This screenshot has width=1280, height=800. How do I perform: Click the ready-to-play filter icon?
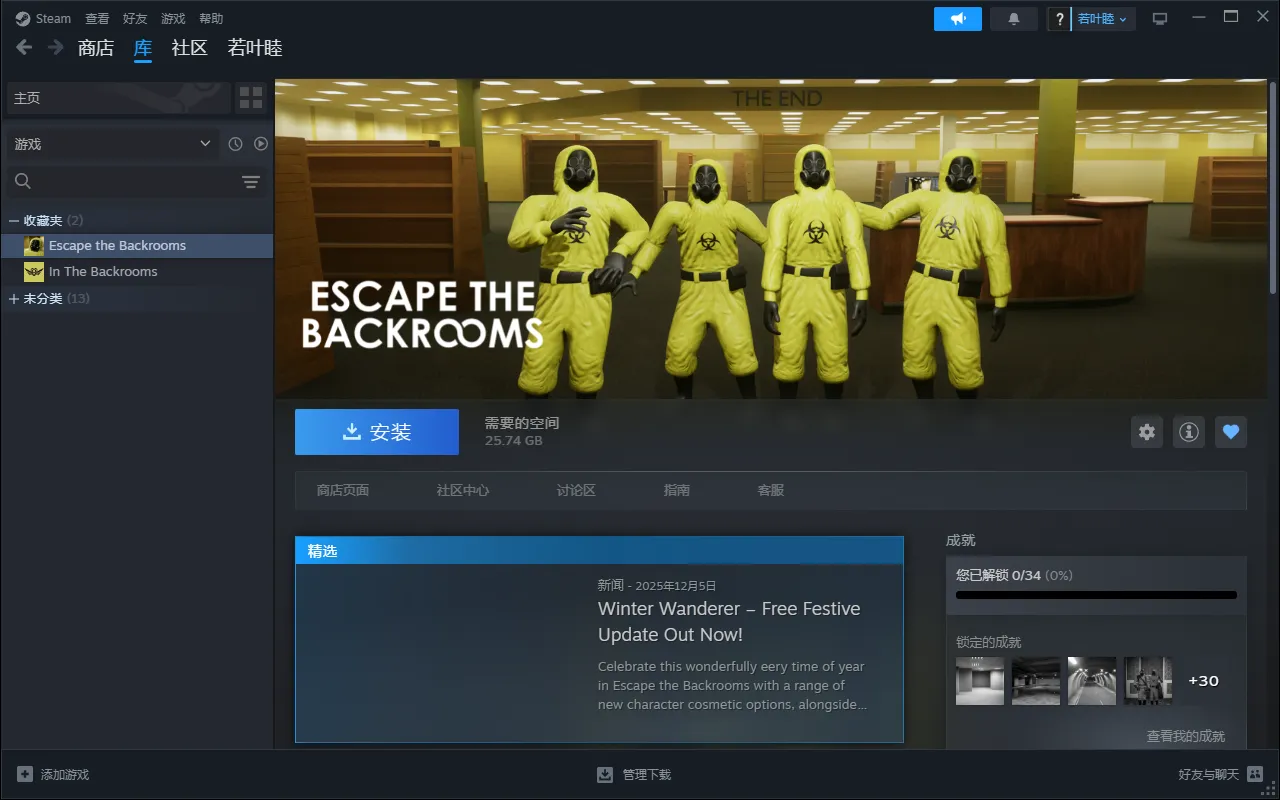(261, 144)
